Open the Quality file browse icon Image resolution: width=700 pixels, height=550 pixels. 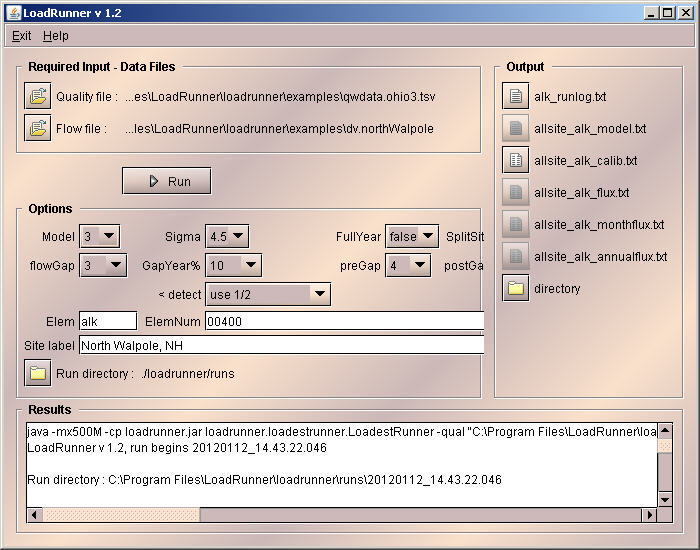(38, 96)
